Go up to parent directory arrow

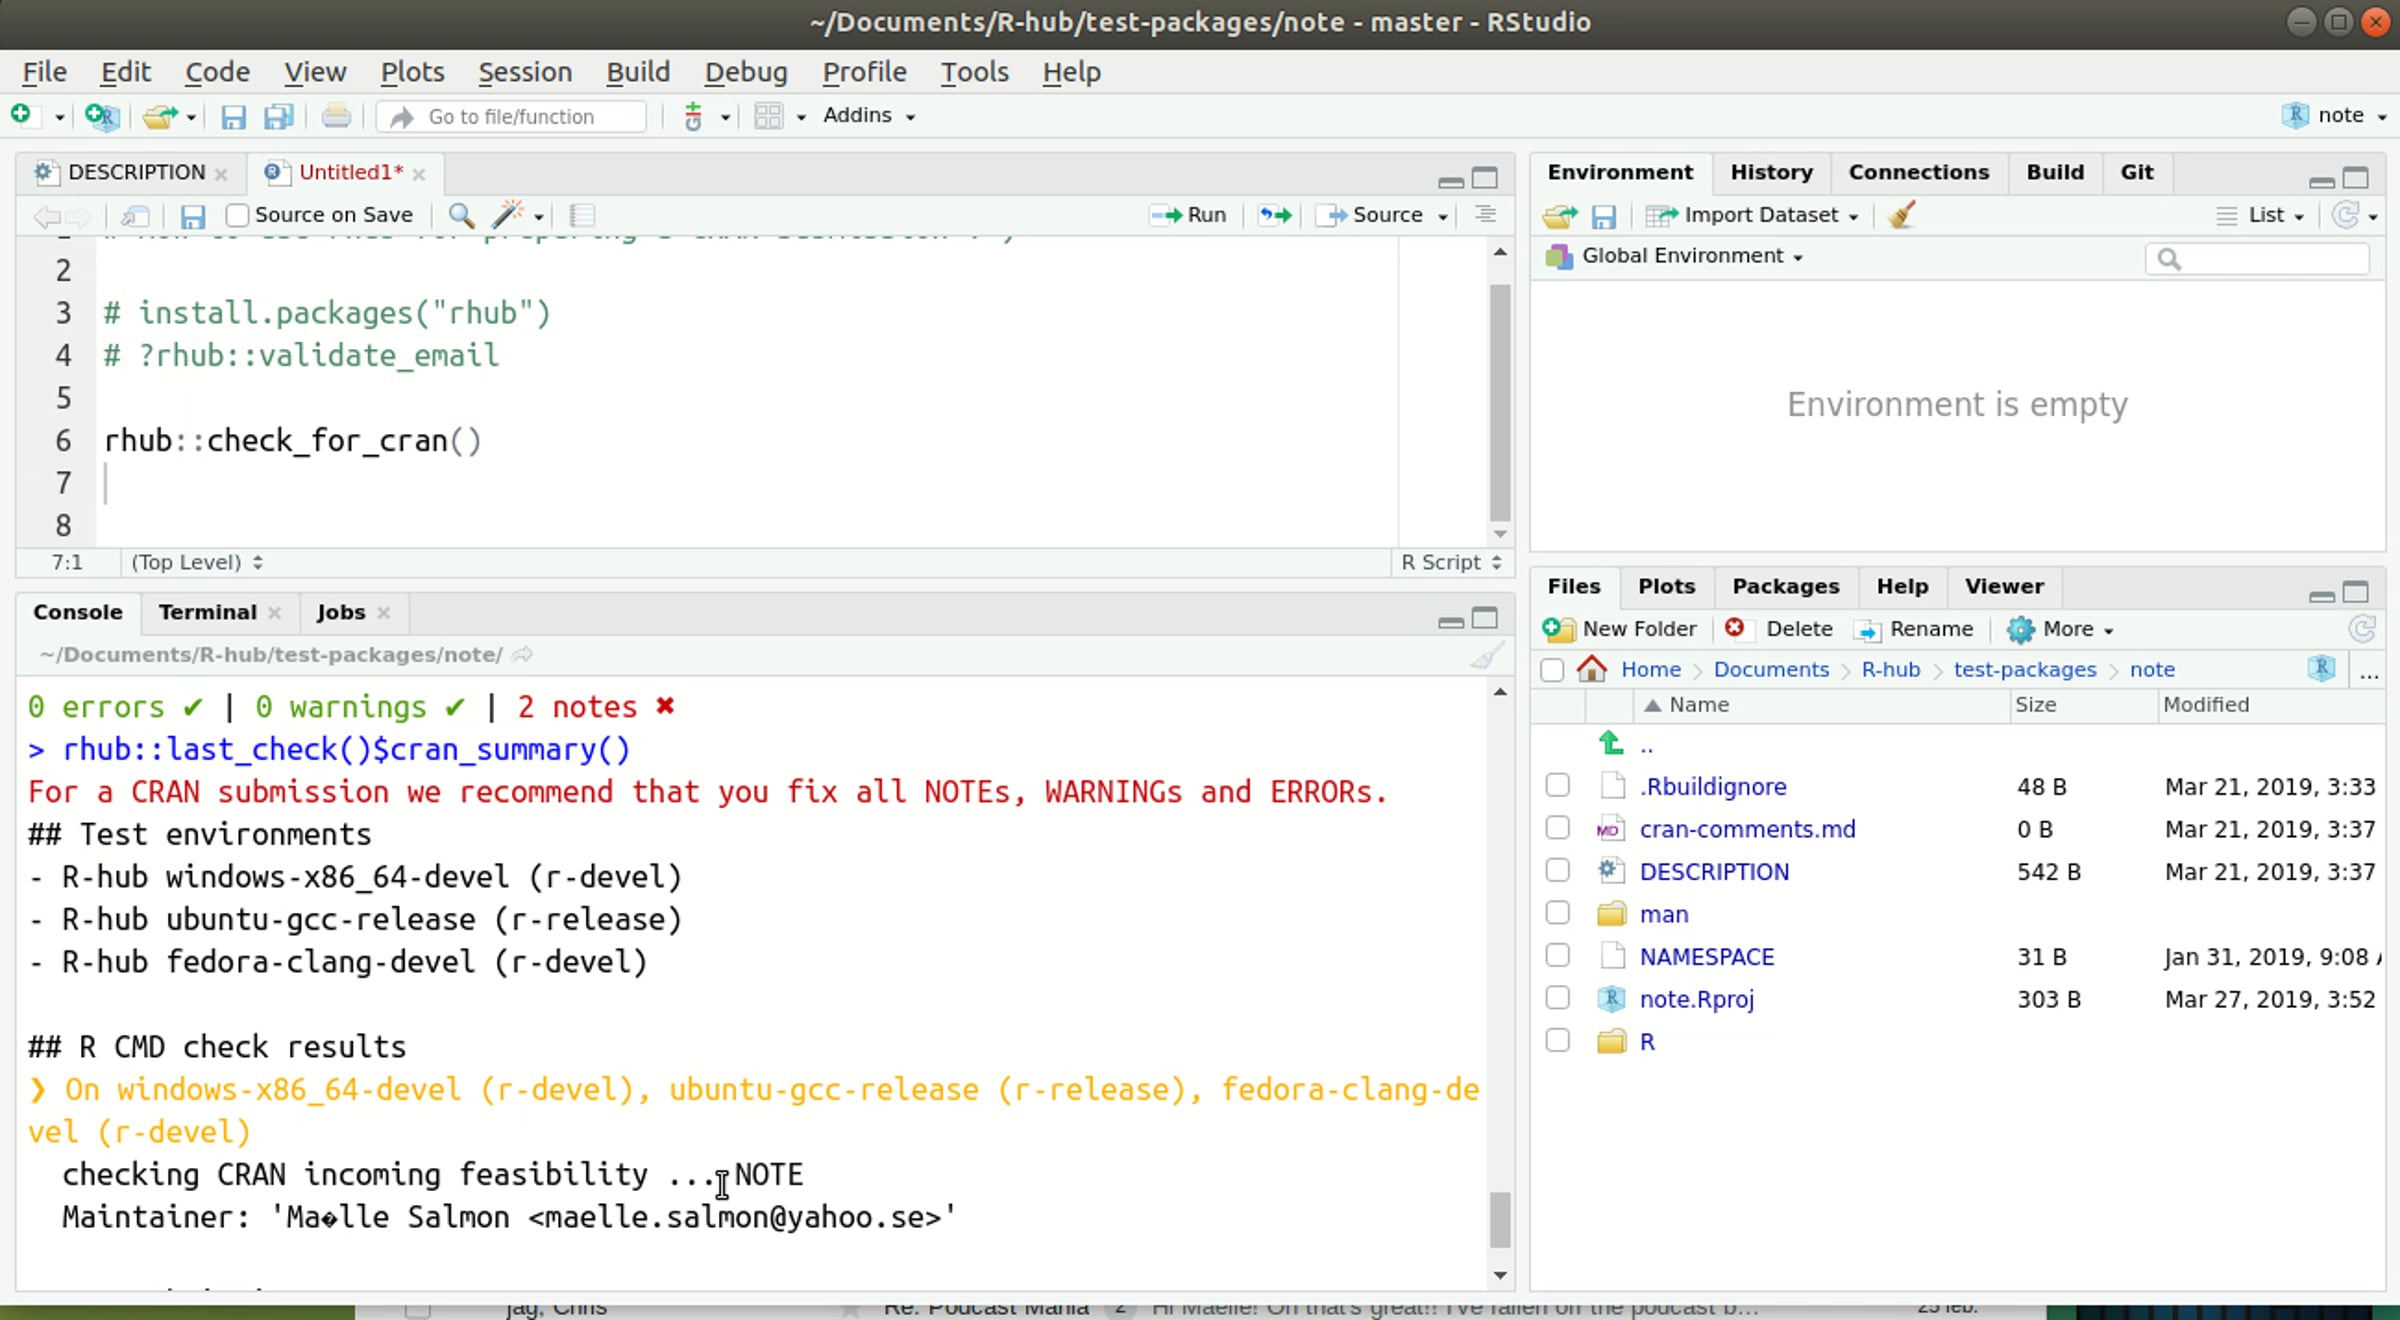click(x=1611, y=744)
